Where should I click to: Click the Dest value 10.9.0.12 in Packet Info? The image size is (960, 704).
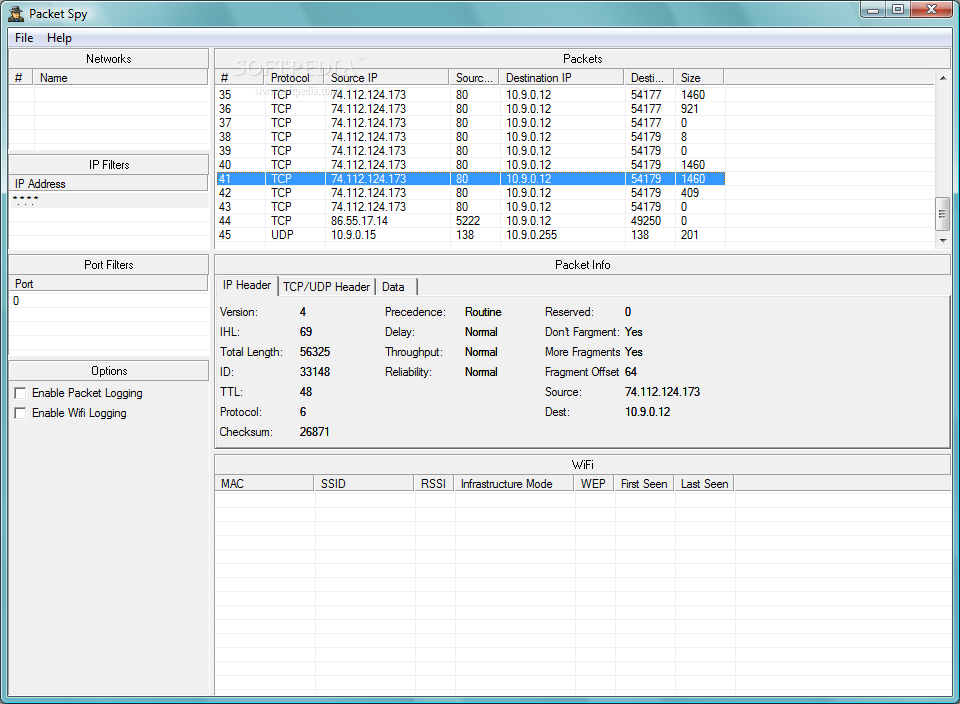point(648,412)
